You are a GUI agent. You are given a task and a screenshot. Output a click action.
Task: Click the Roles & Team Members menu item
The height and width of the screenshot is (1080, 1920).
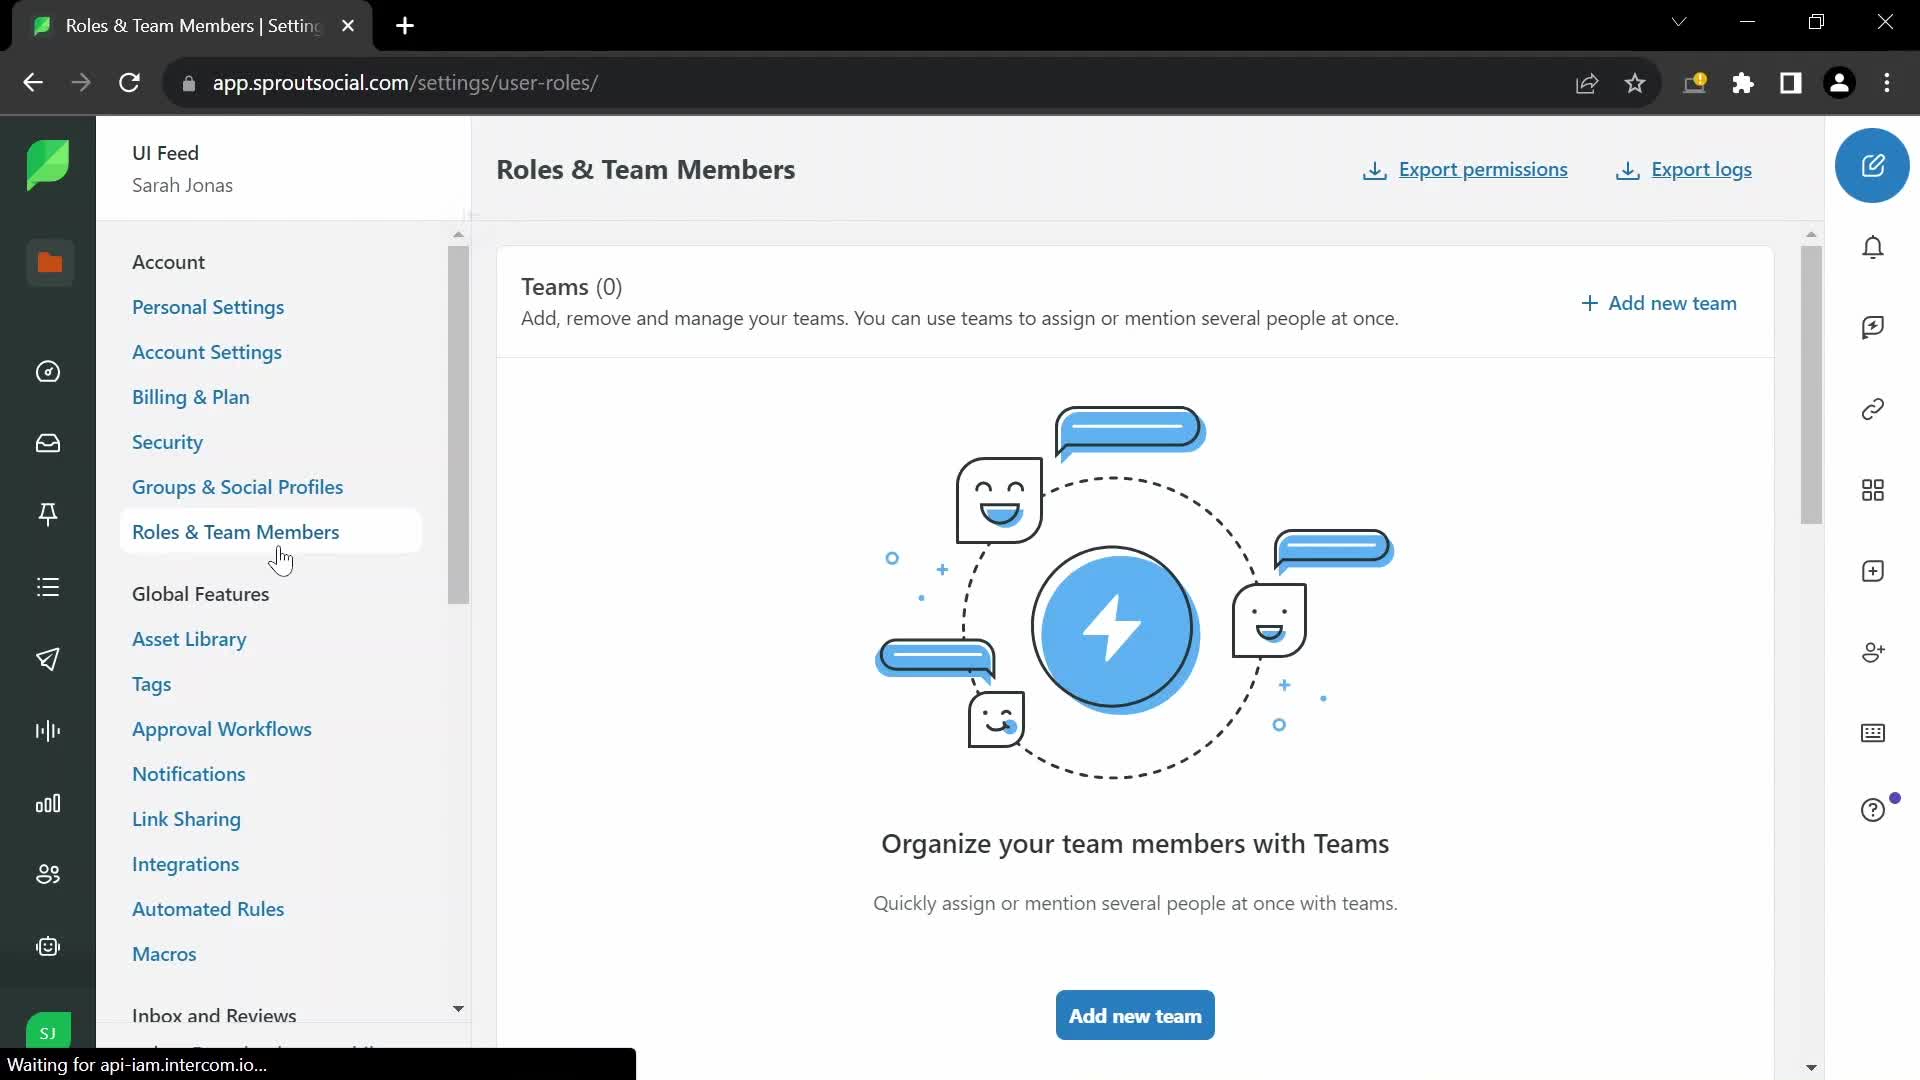point(236,530)
